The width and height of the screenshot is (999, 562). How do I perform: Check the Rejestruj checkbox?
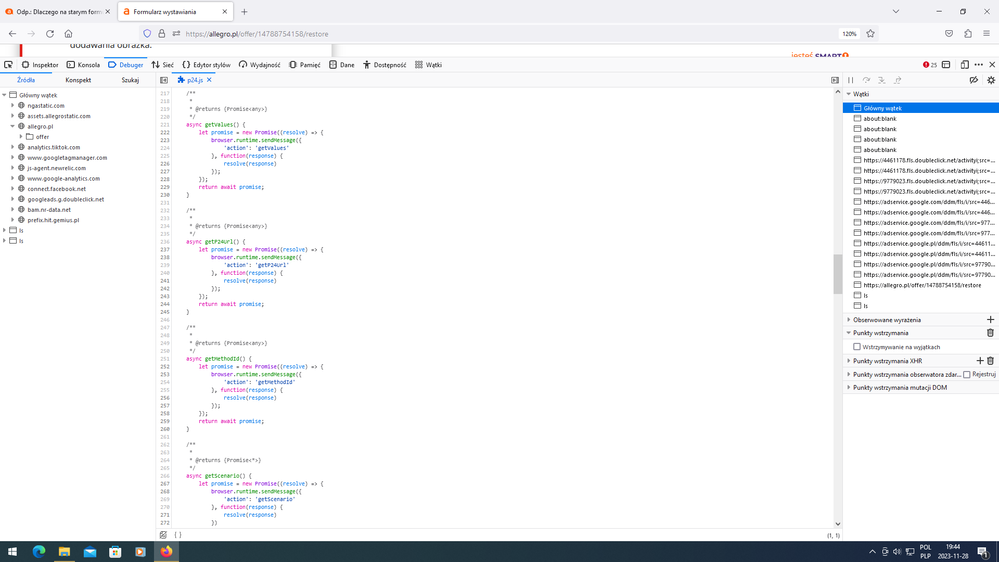[x=967, y=374]
